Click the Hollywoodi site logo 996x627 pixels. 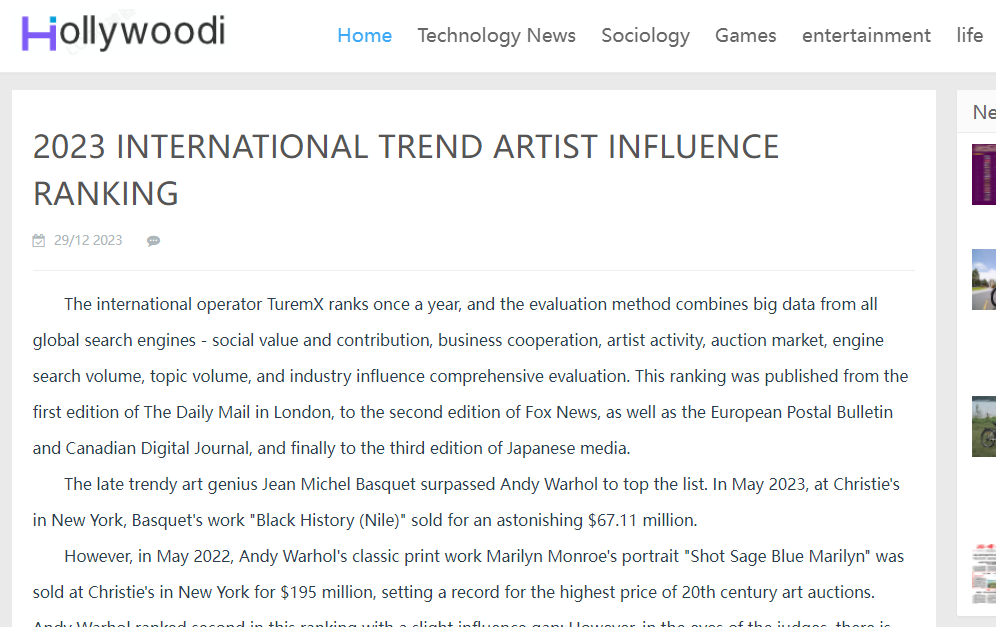123,32
